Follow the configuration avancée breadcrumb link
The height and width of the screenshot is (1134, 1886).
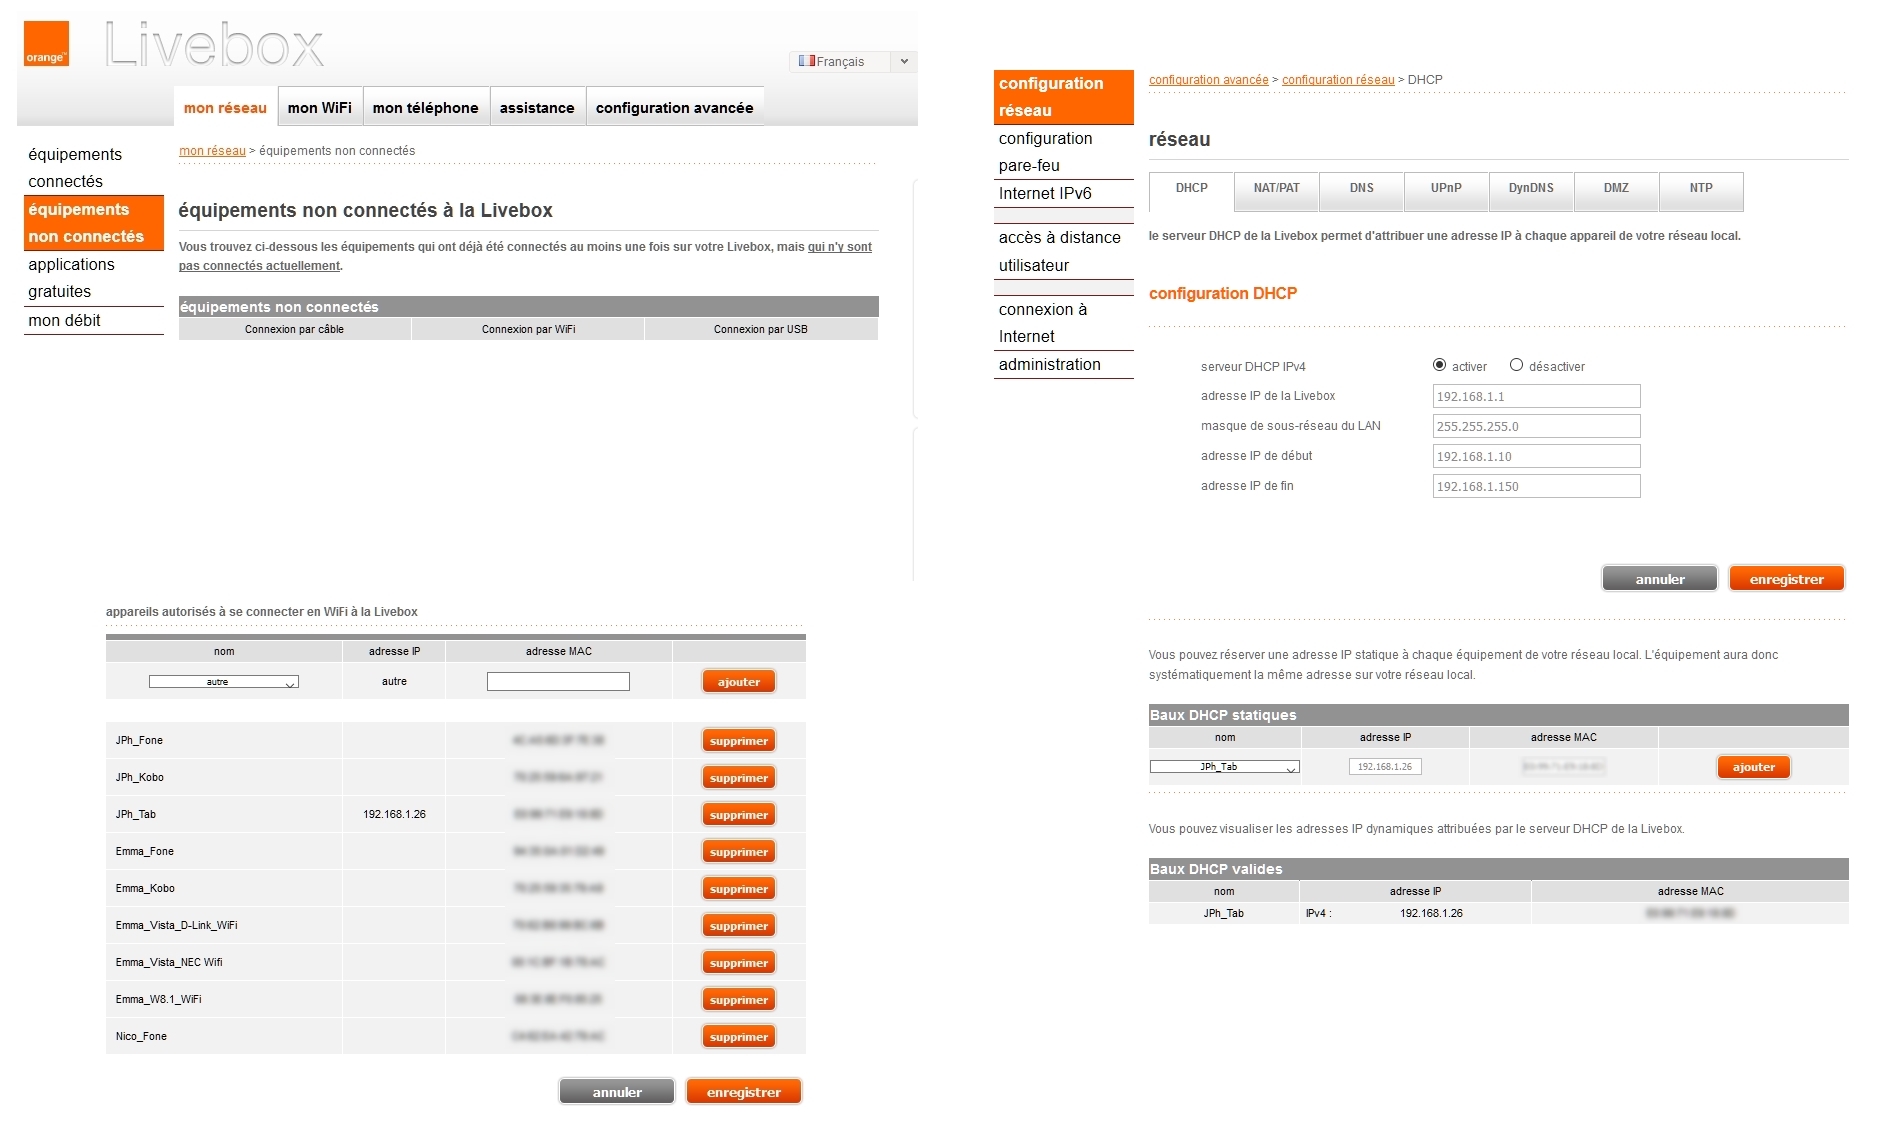1208,80
